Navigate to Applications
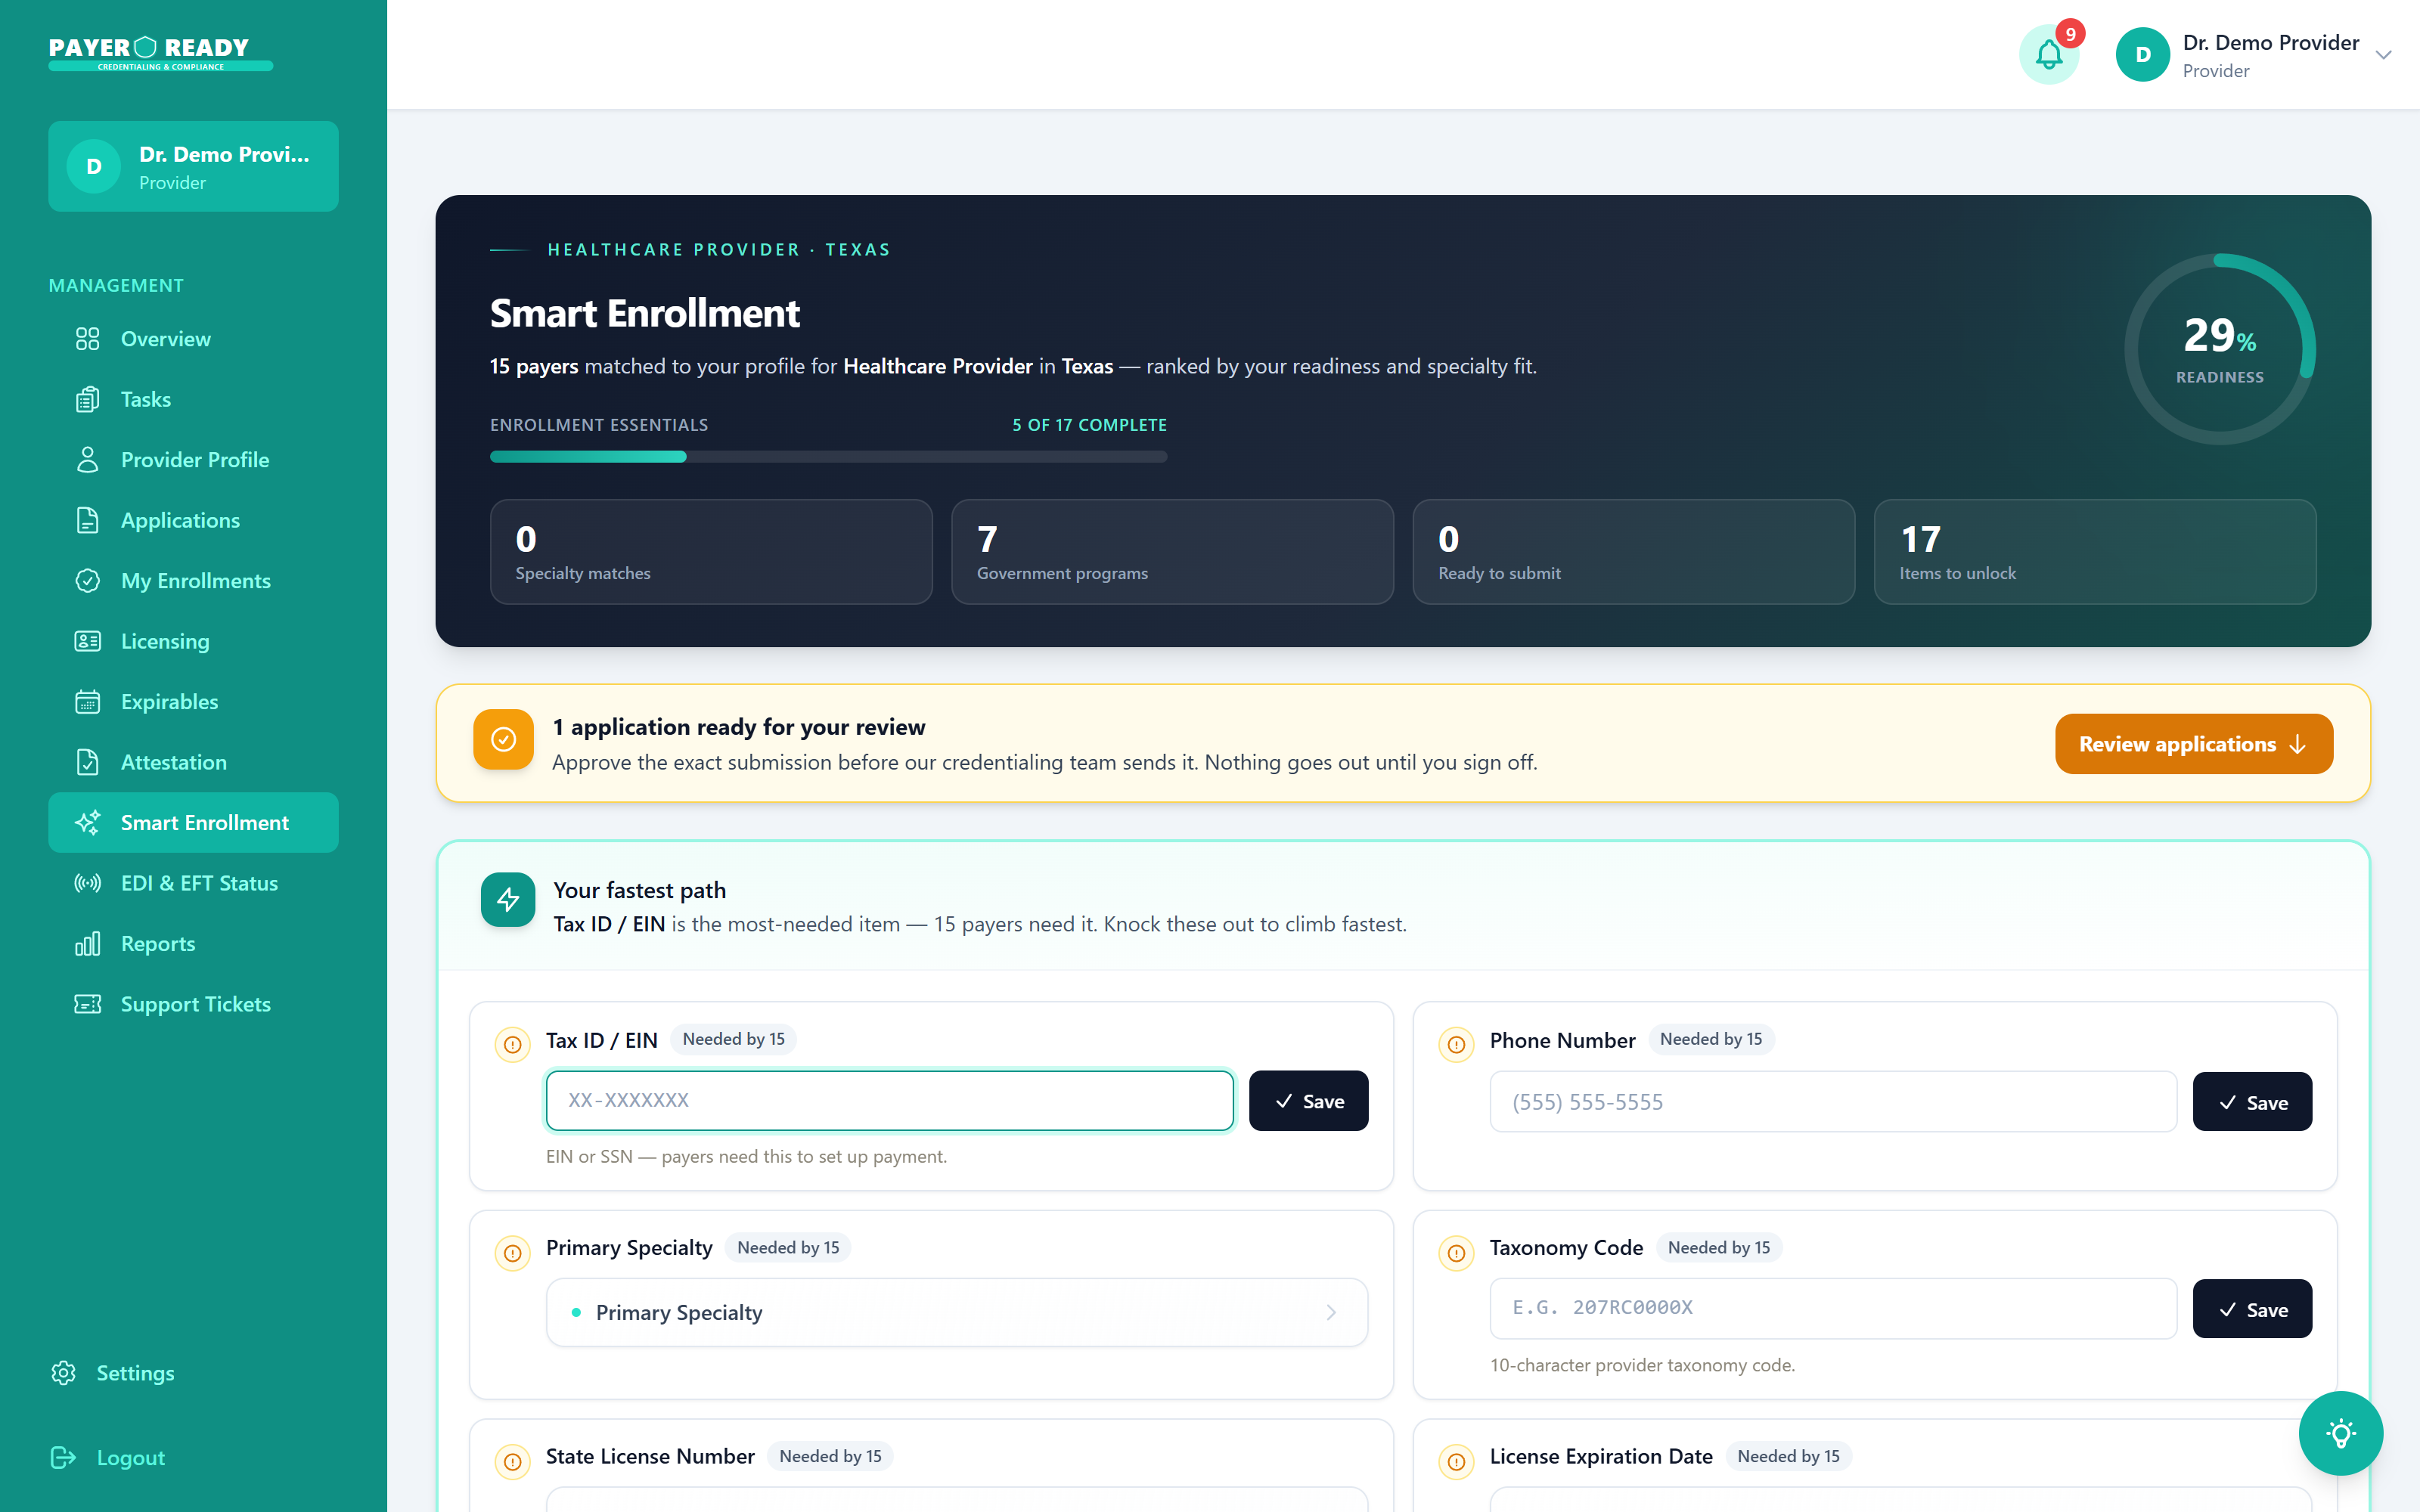 click(x=193, y=520)
